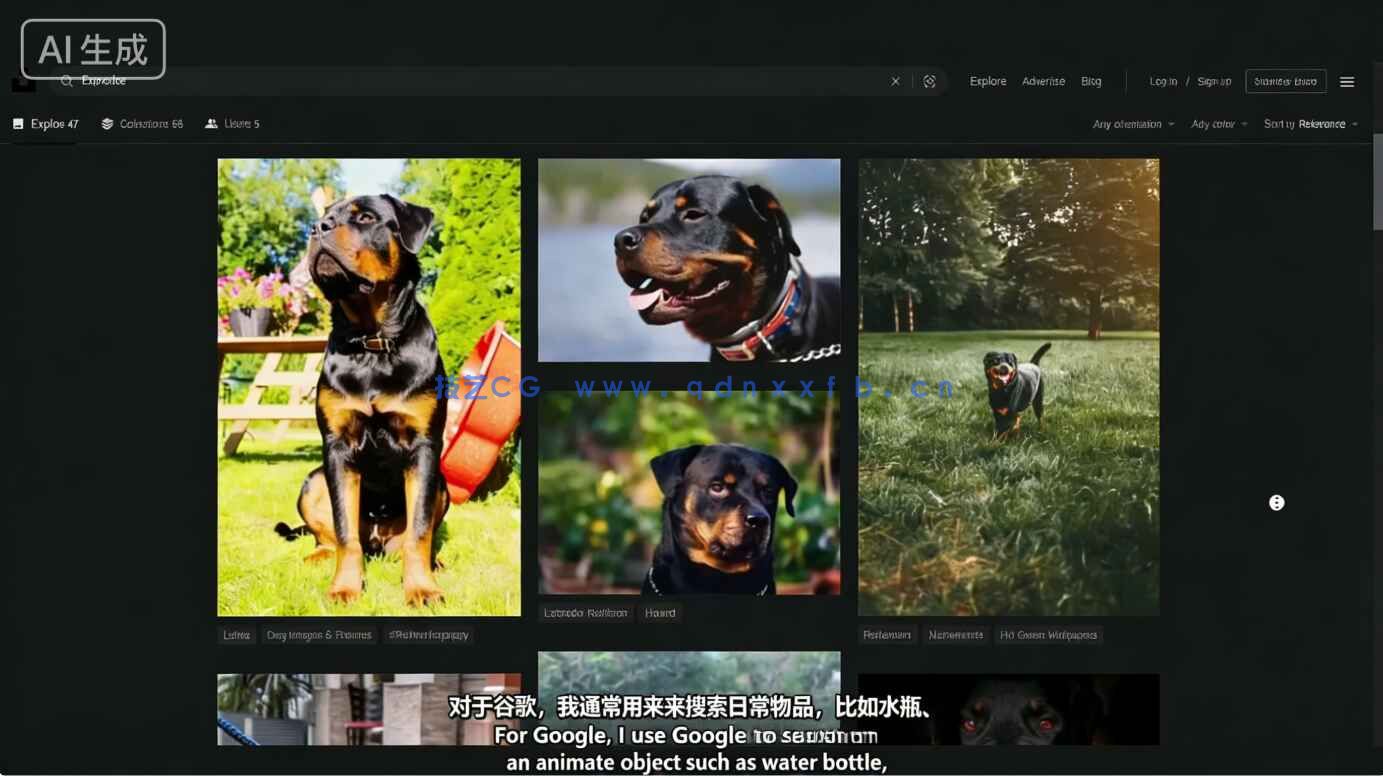The width and height of the screenshot is (1383, 776).
Task: Click the Users tab people icon
Action: (211, 124)
